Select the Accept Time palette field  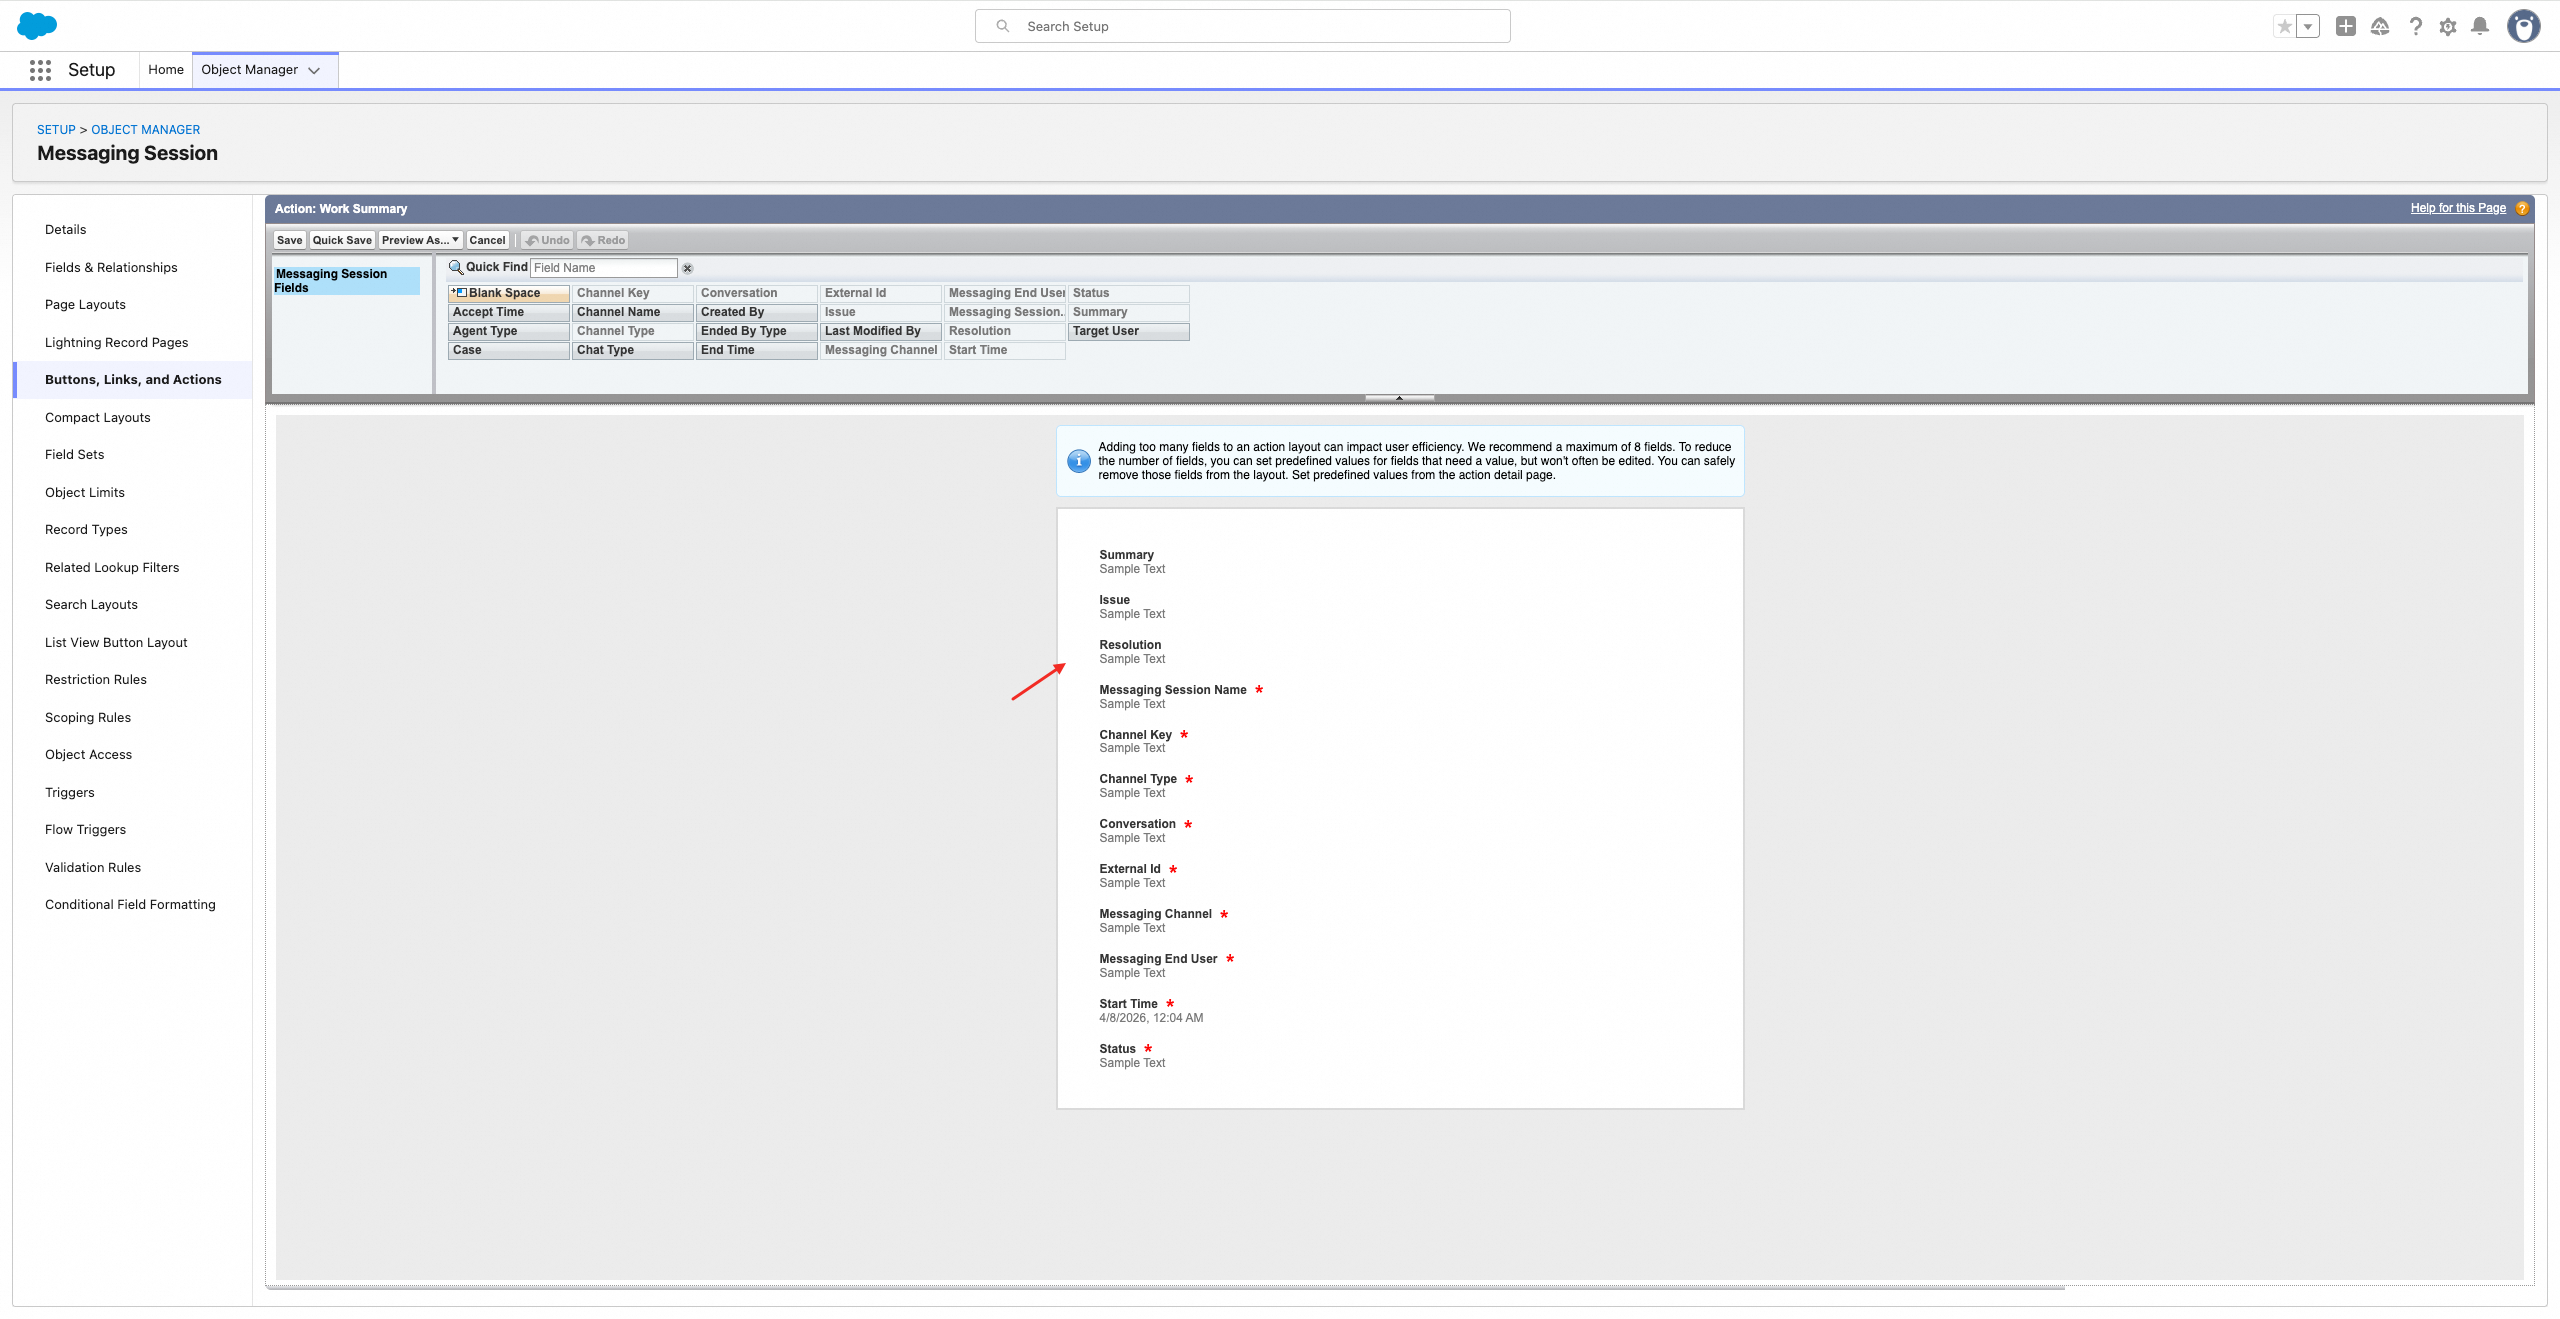509,312
